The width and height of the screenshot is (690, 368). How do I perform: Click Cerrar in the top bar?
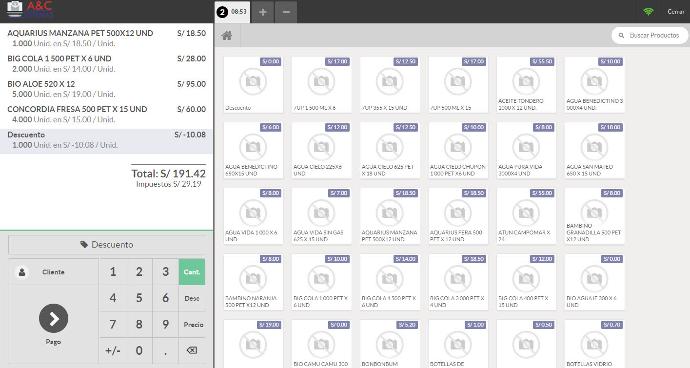pos(675,11)
